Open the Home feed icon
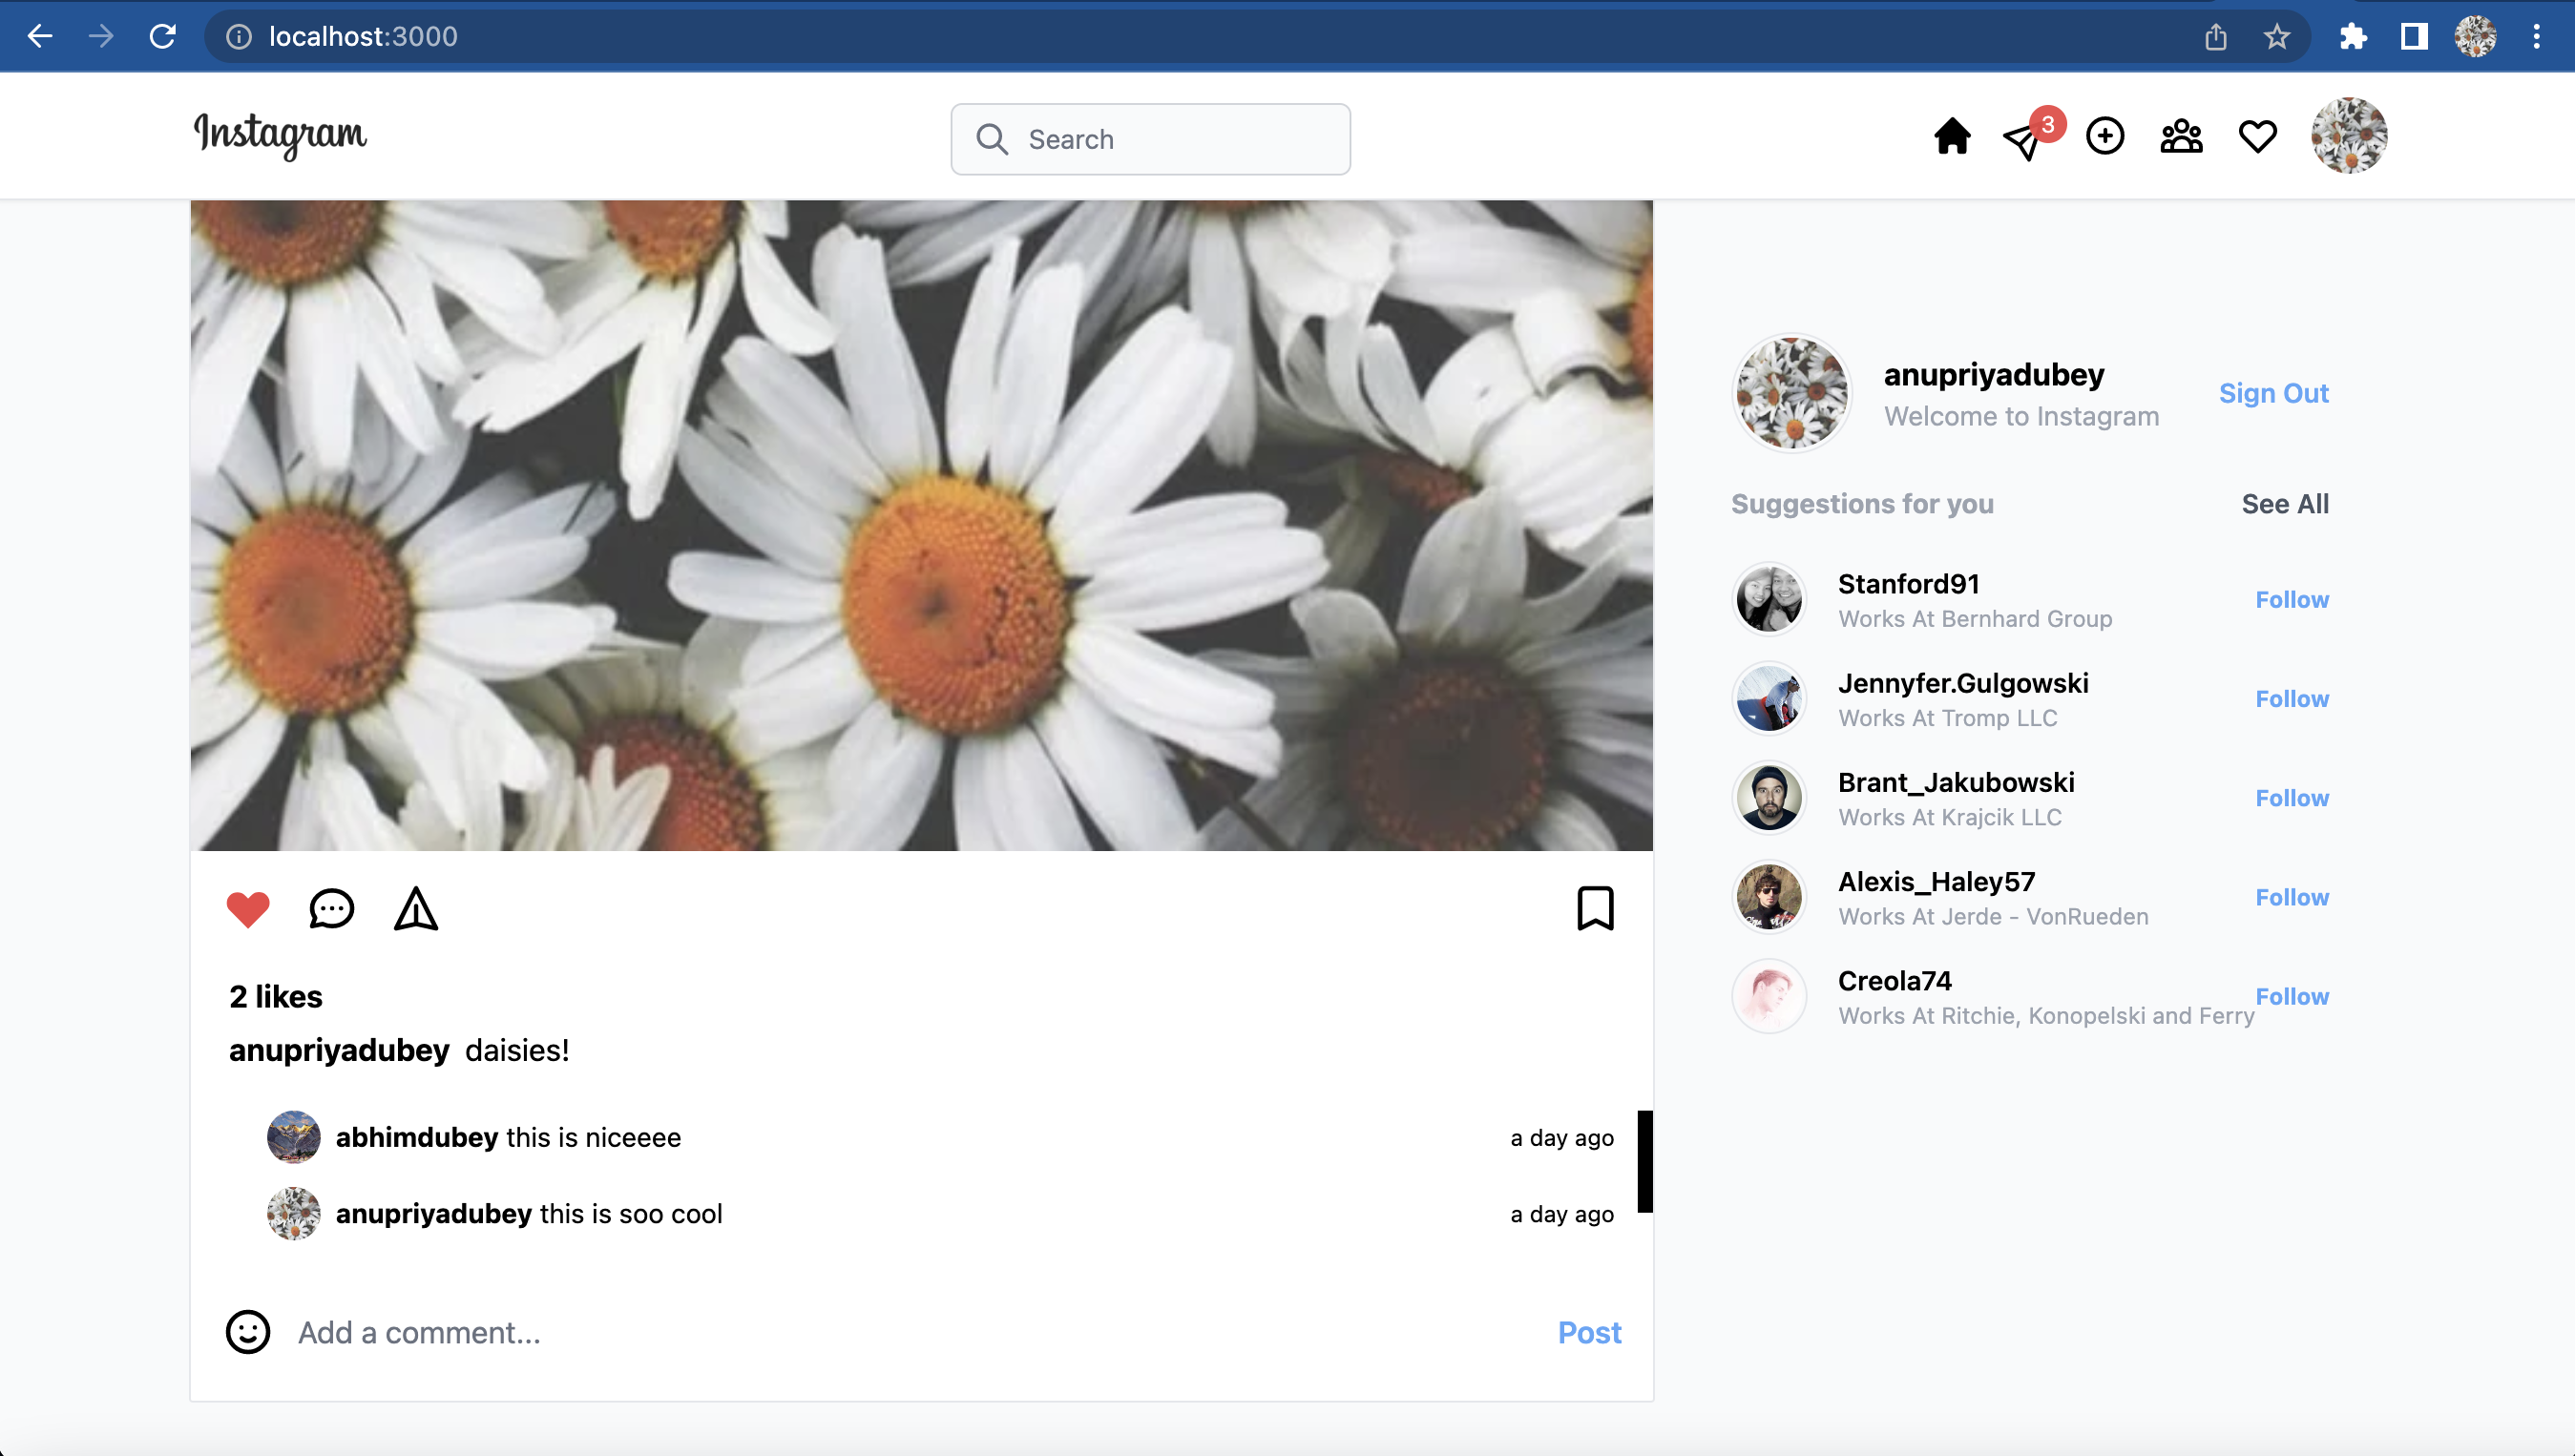Viewport: 2575px width, 1456px height. pyautogui.click(x=1951, y=136)
